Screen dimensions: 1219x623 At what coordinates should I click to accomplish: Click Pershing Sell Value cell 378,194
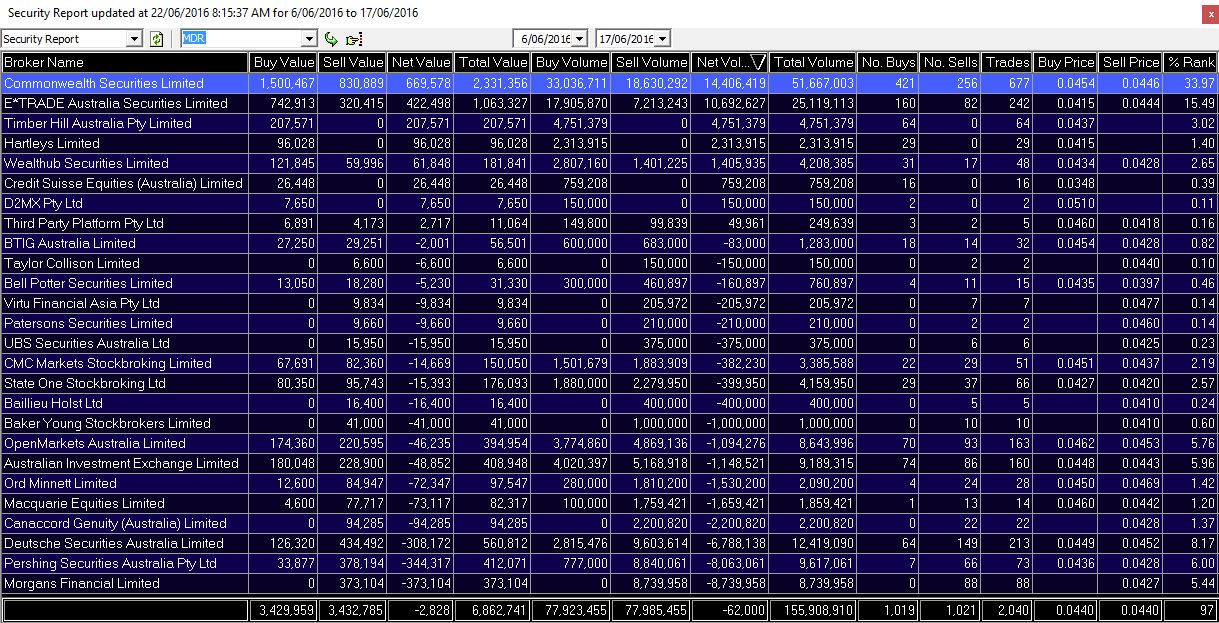(x=352, y=563)
